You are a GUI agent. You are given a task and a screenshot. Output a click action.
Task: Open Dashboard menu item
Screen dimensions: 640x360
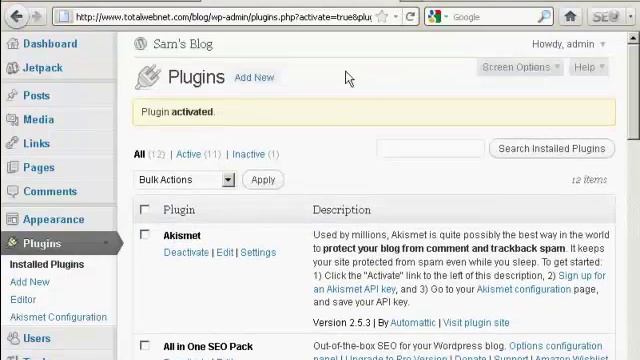tap(50, 44)
